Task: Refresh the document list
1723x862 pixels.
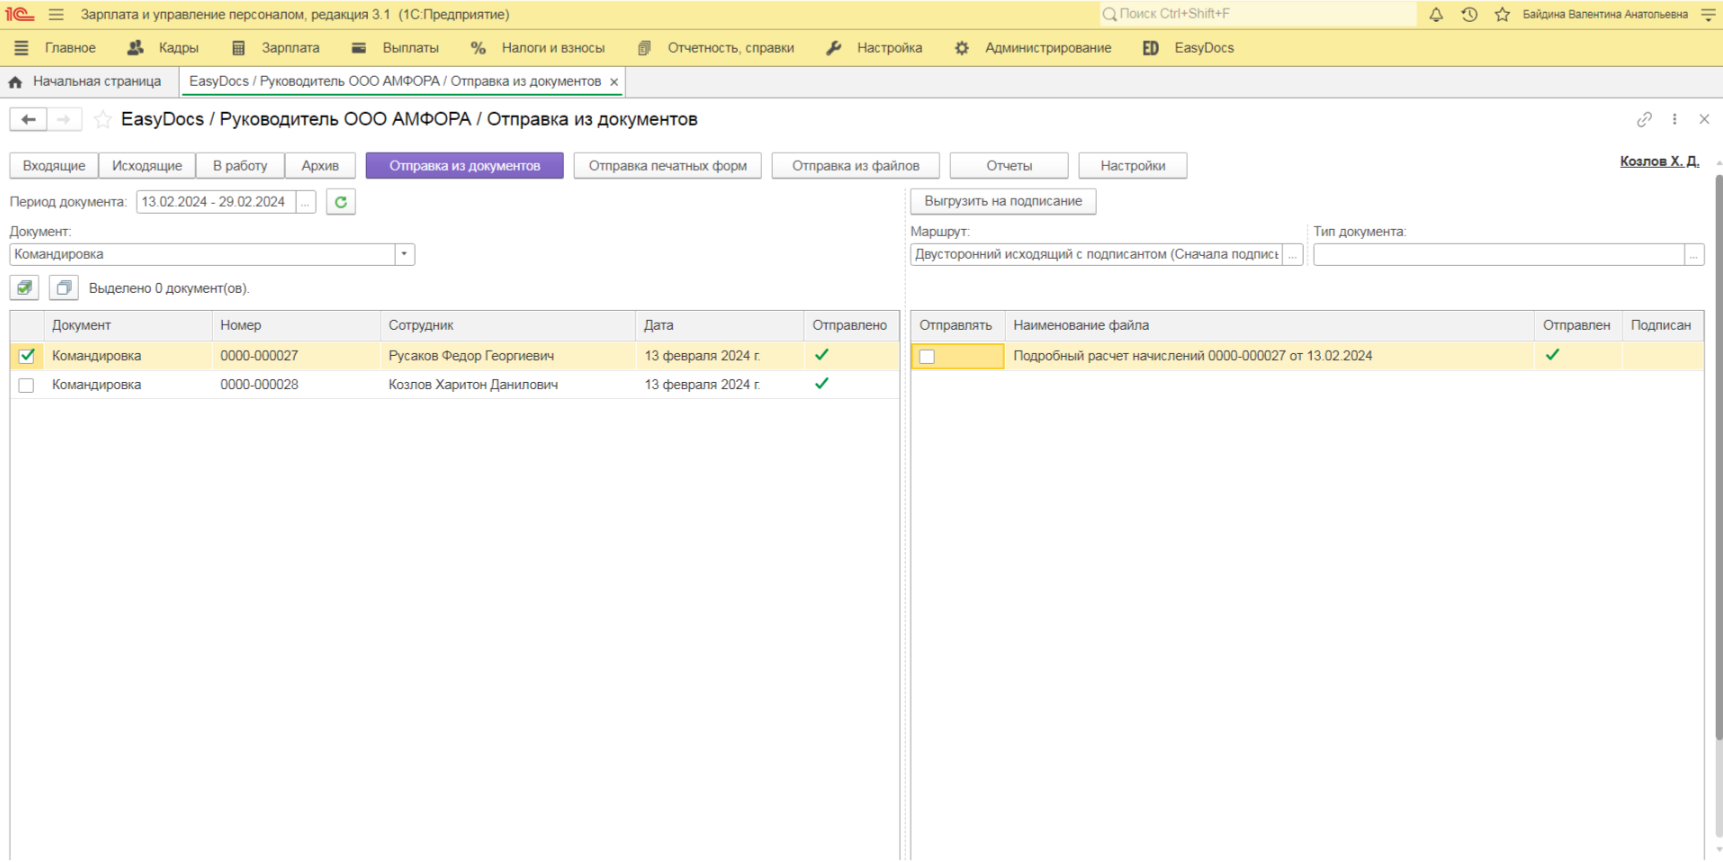Action: click(x=341, y=202)
